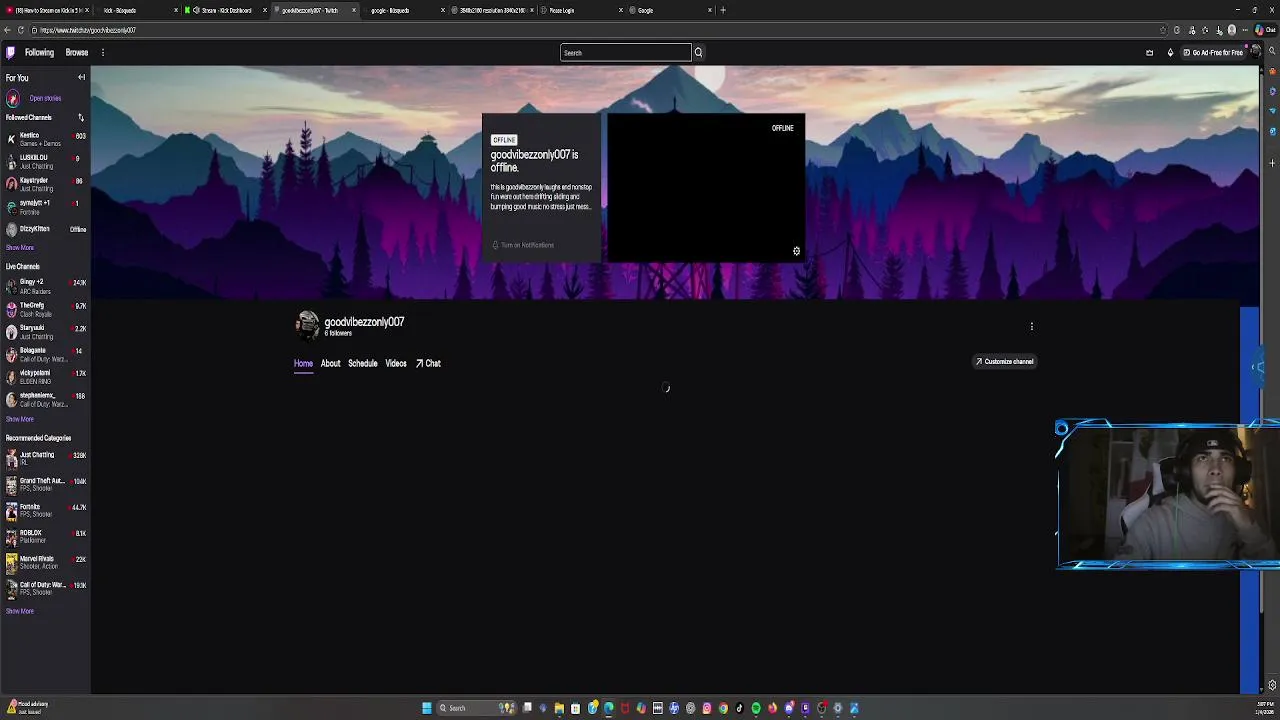
Task: Open Spotify from taskbar
Action: [x=756, y=708]
